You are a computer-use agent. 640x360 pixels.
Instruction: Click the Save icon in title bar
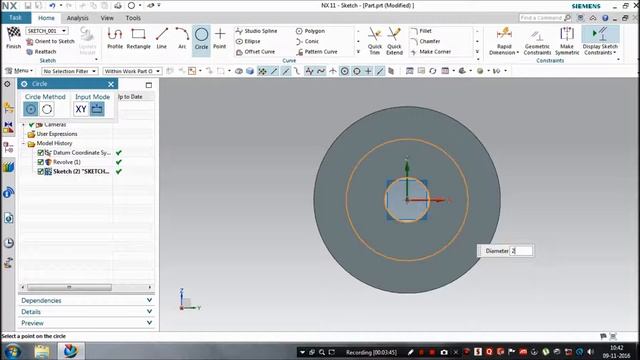pos(28,6)
